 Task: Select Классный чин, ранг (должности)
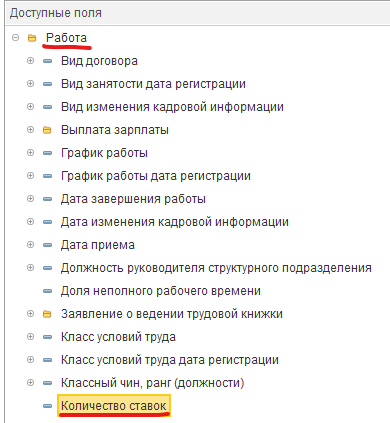tap(152, 383)
